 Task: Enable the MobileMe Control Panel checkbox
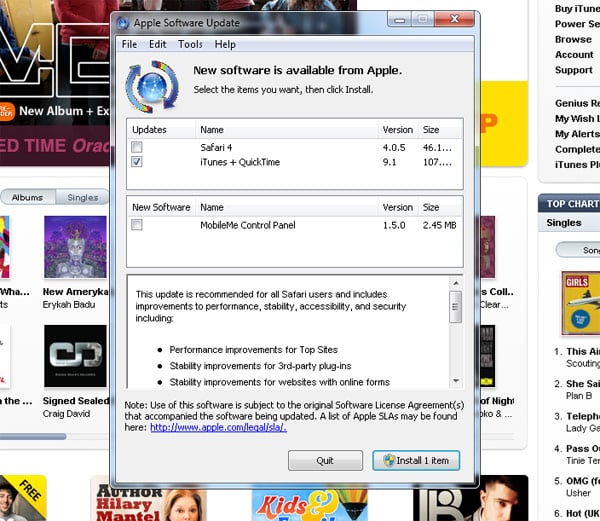(137, 225)
